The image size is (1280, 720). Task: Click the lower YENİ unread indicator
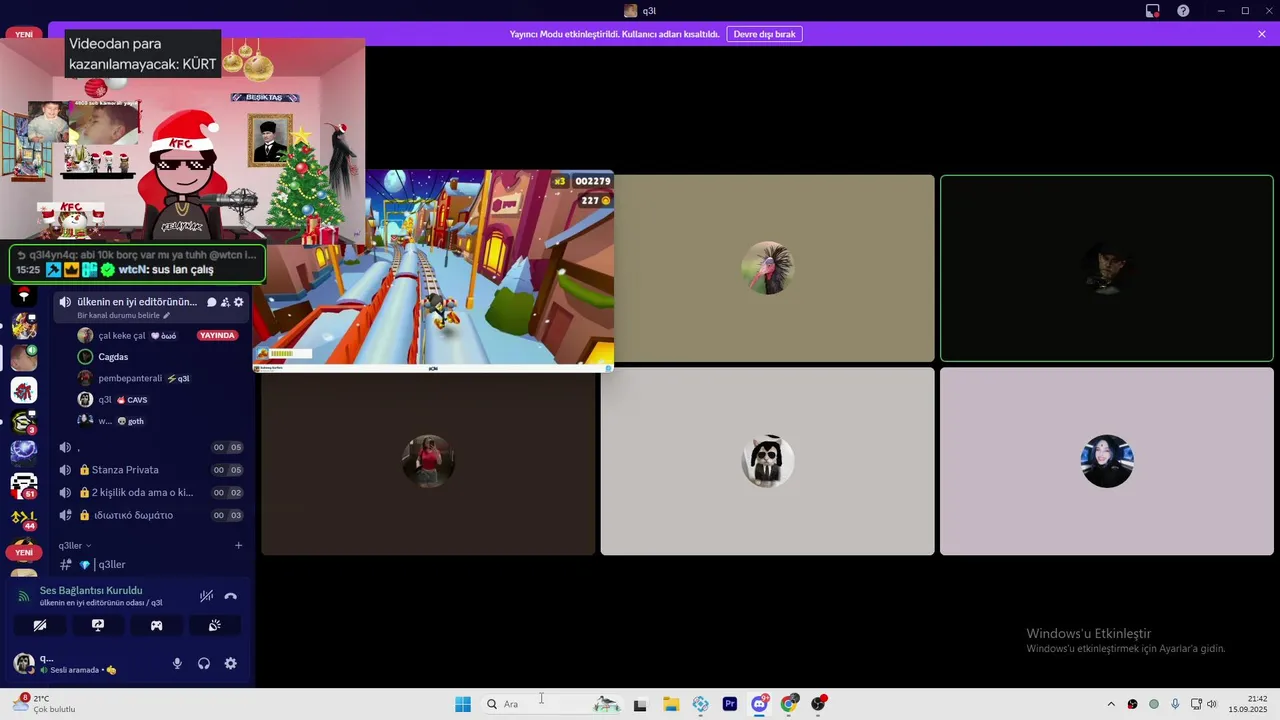[x=24, y=552]
